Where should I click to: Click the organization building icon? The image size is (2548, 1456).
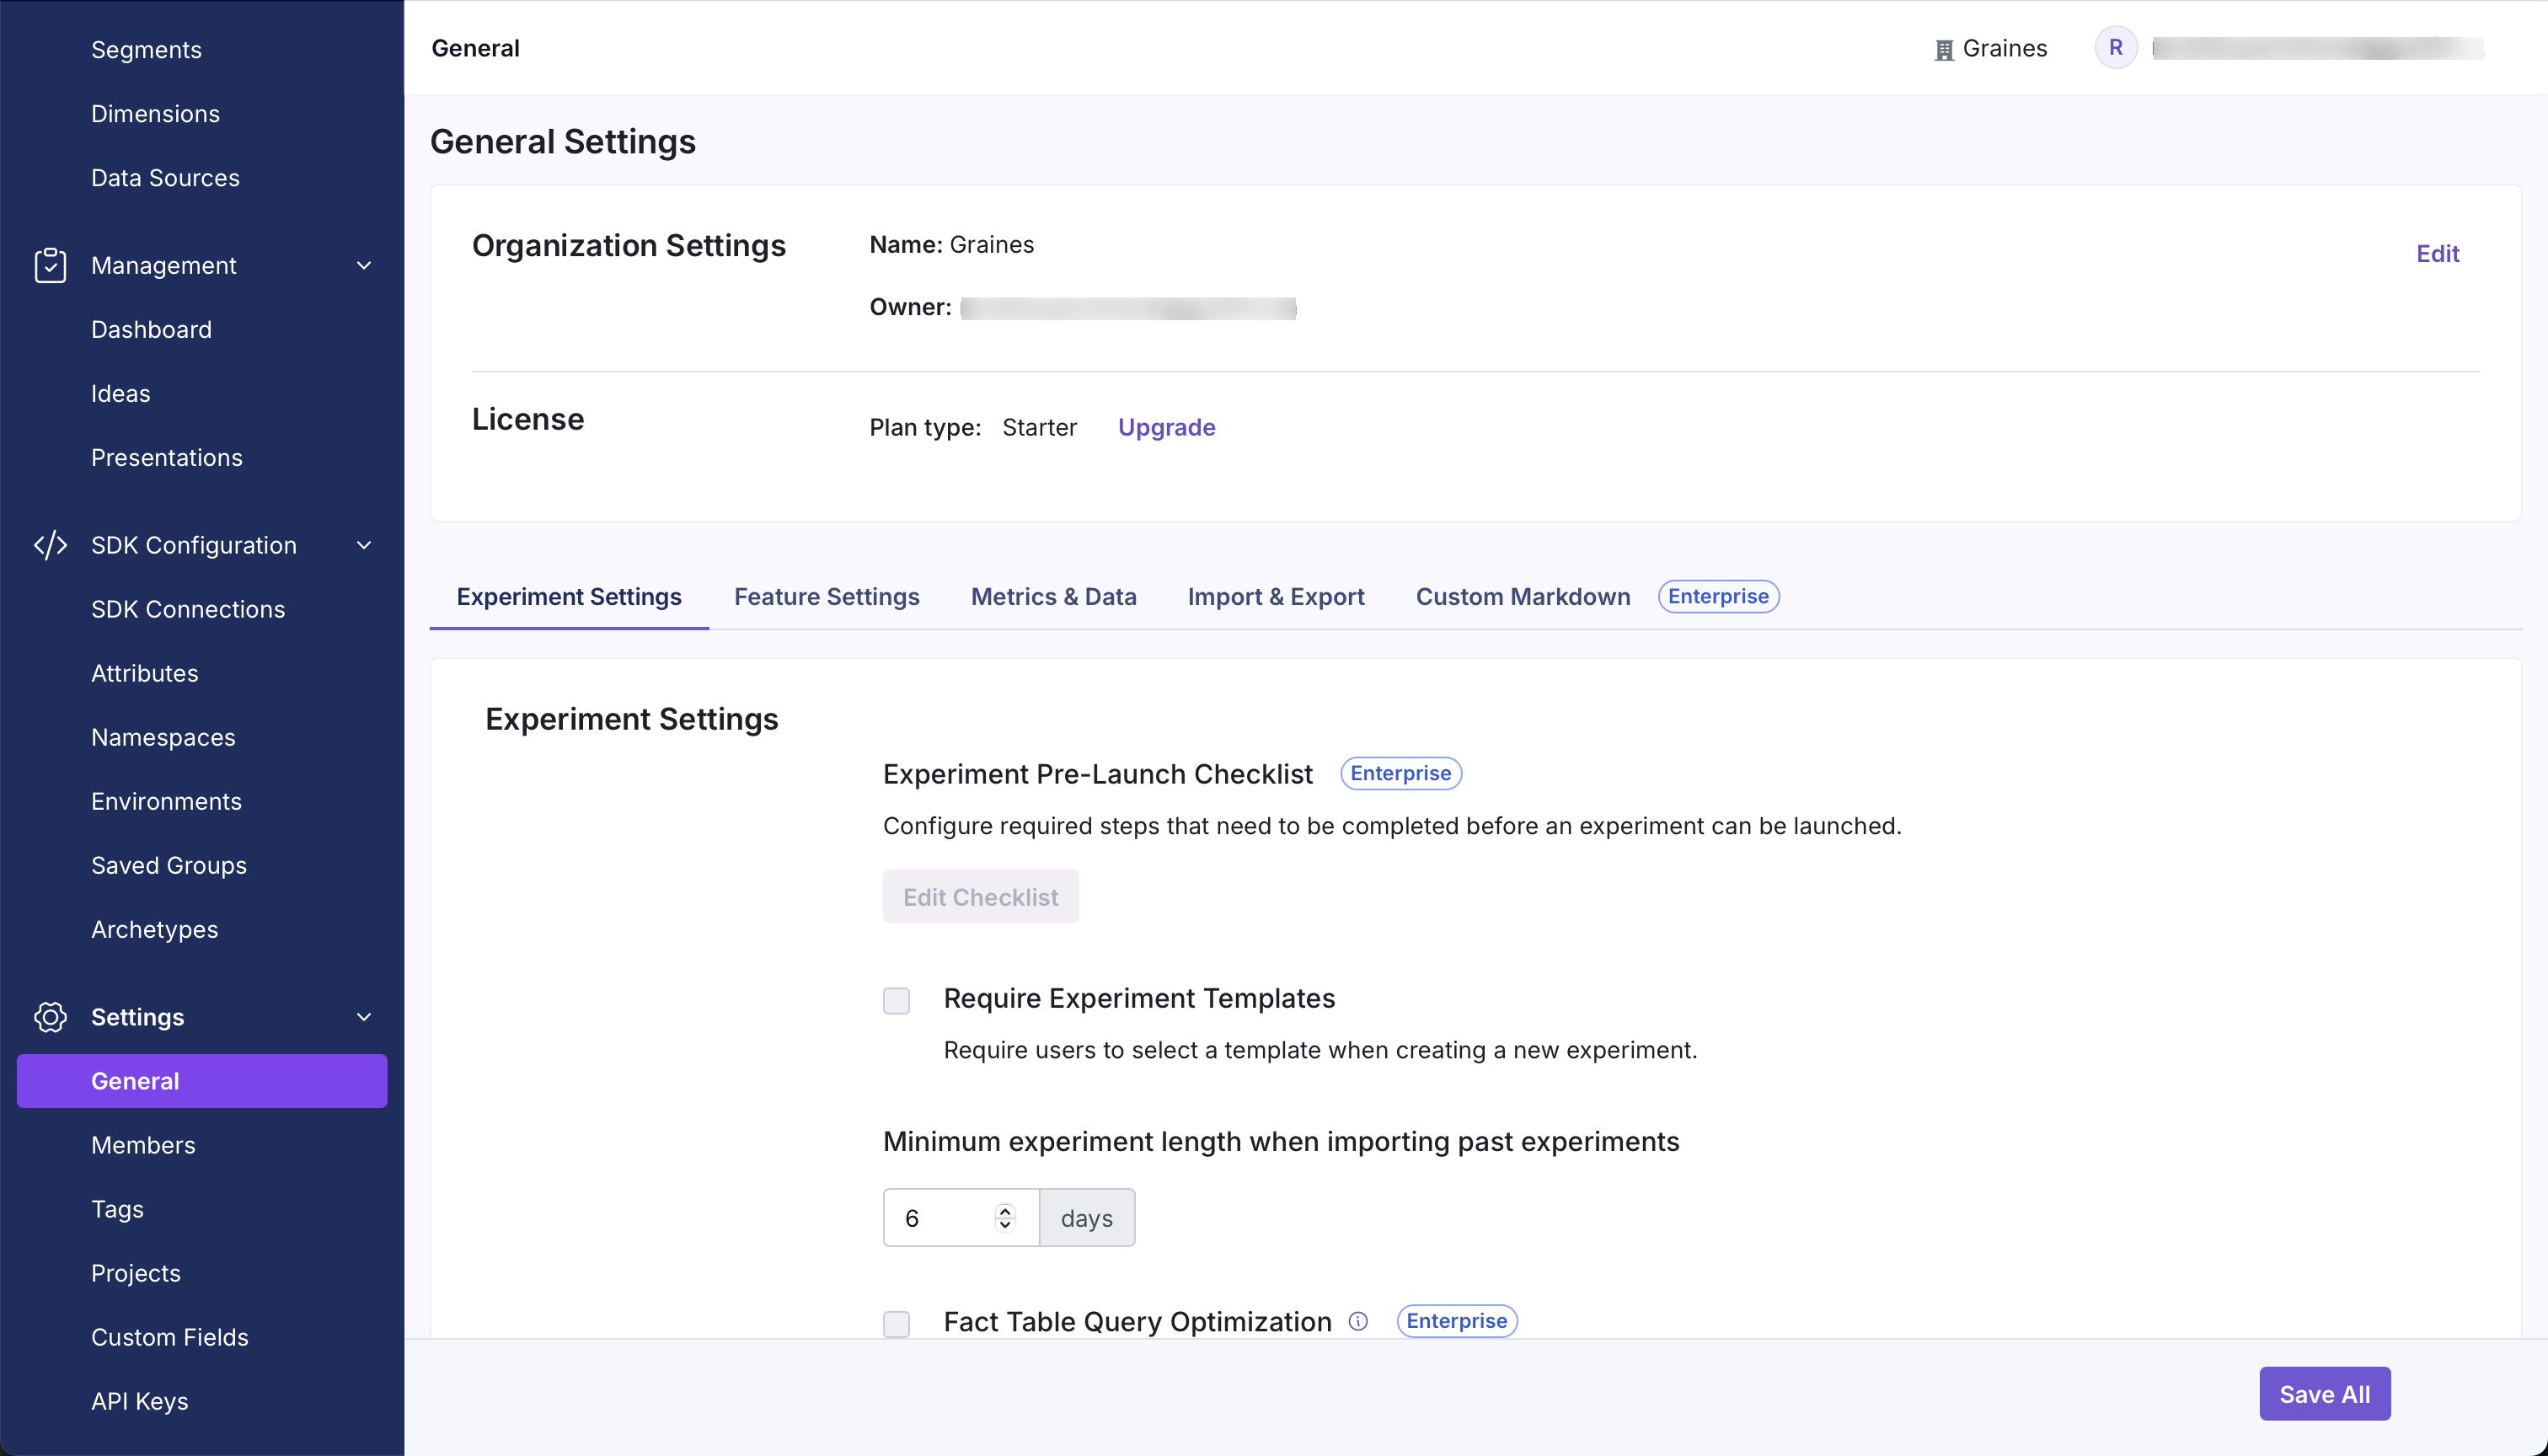coord(1944,50)
